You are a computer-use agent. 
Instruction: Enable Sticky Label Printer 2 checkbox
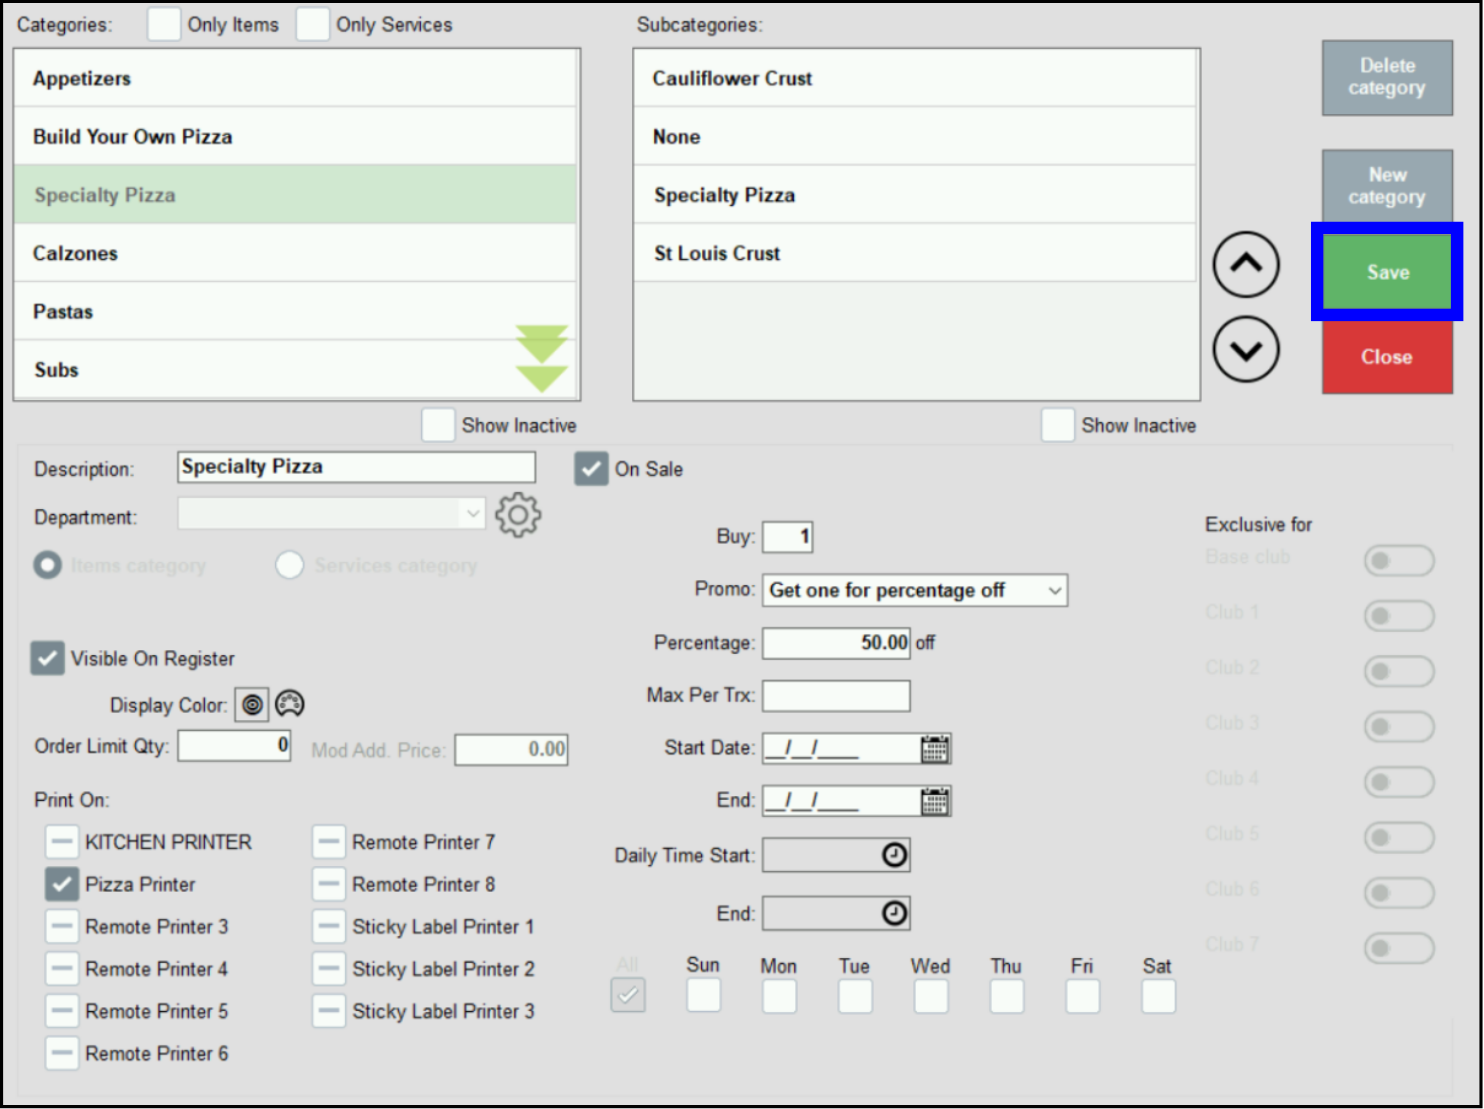(329, 969)
